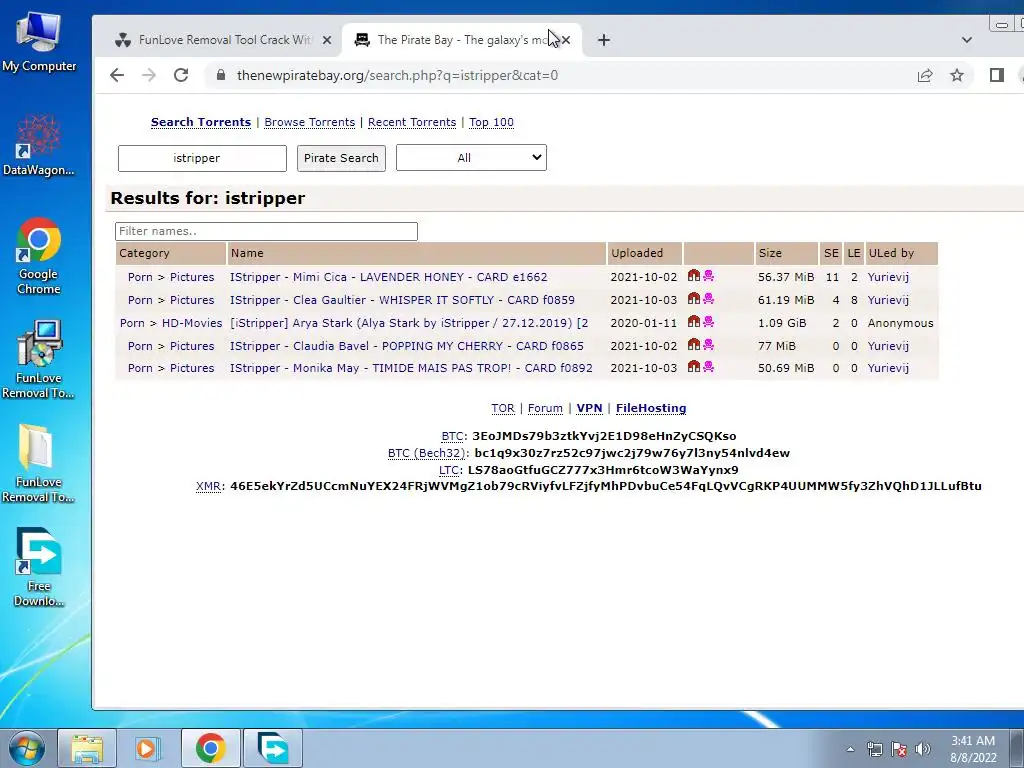Open Yurievij uploader in 56.37 MiB row
This screenshot has width=1024, height=768.
pos(888,277)
